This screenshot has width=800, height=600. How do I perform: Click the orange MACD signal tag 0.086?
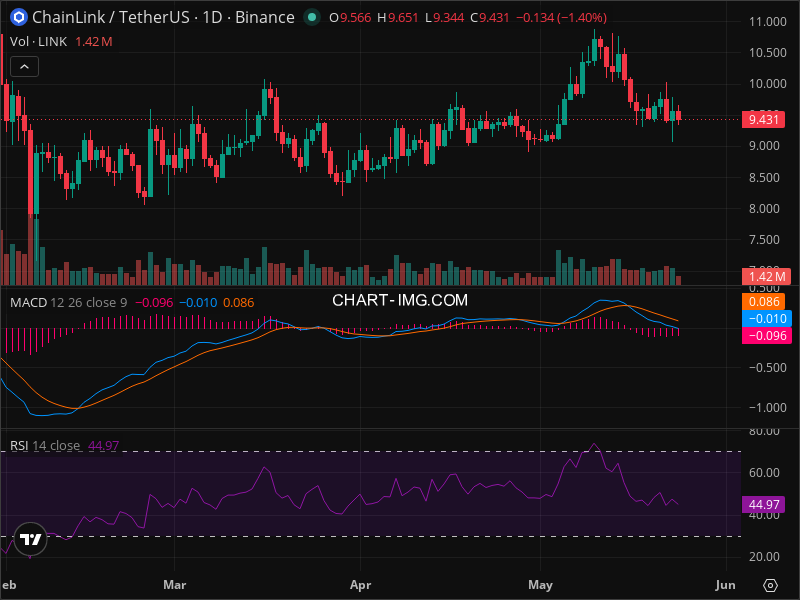(763, 302)
